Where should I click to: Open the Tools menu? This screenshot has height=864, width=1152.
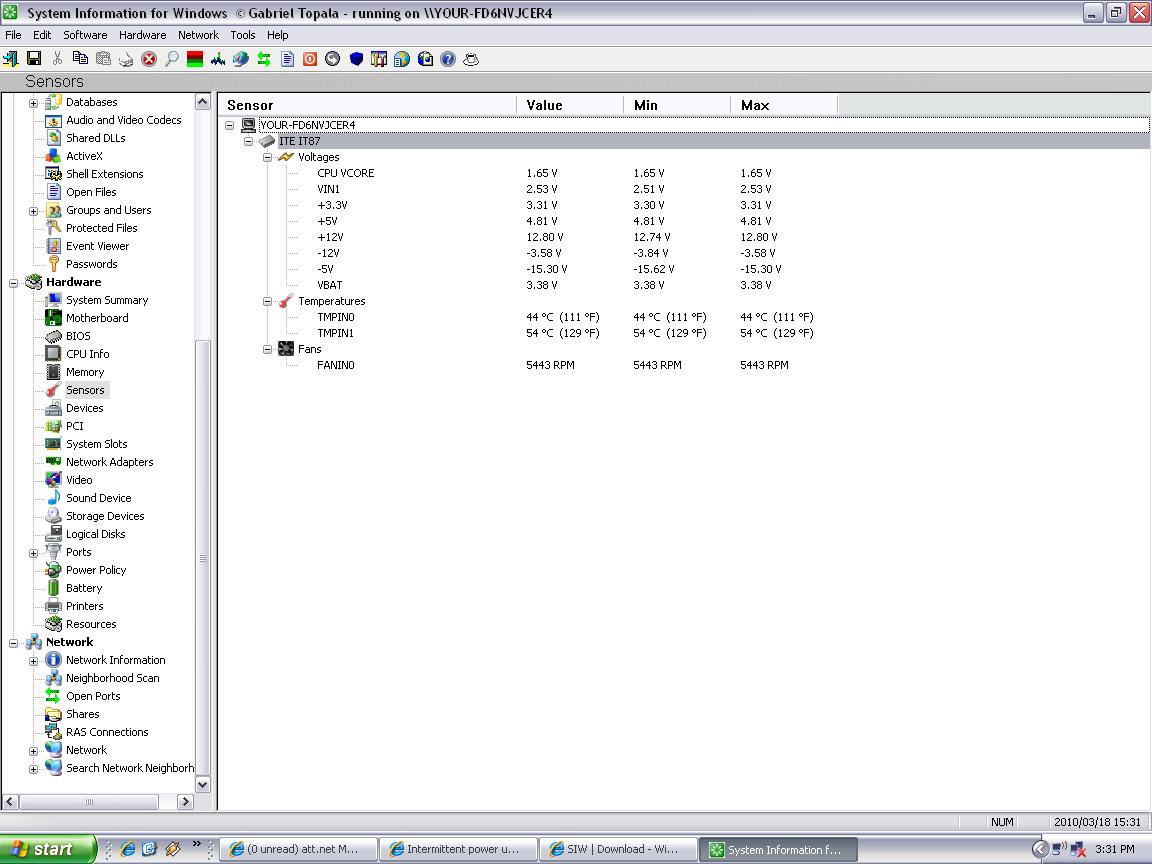coord(242,35)
